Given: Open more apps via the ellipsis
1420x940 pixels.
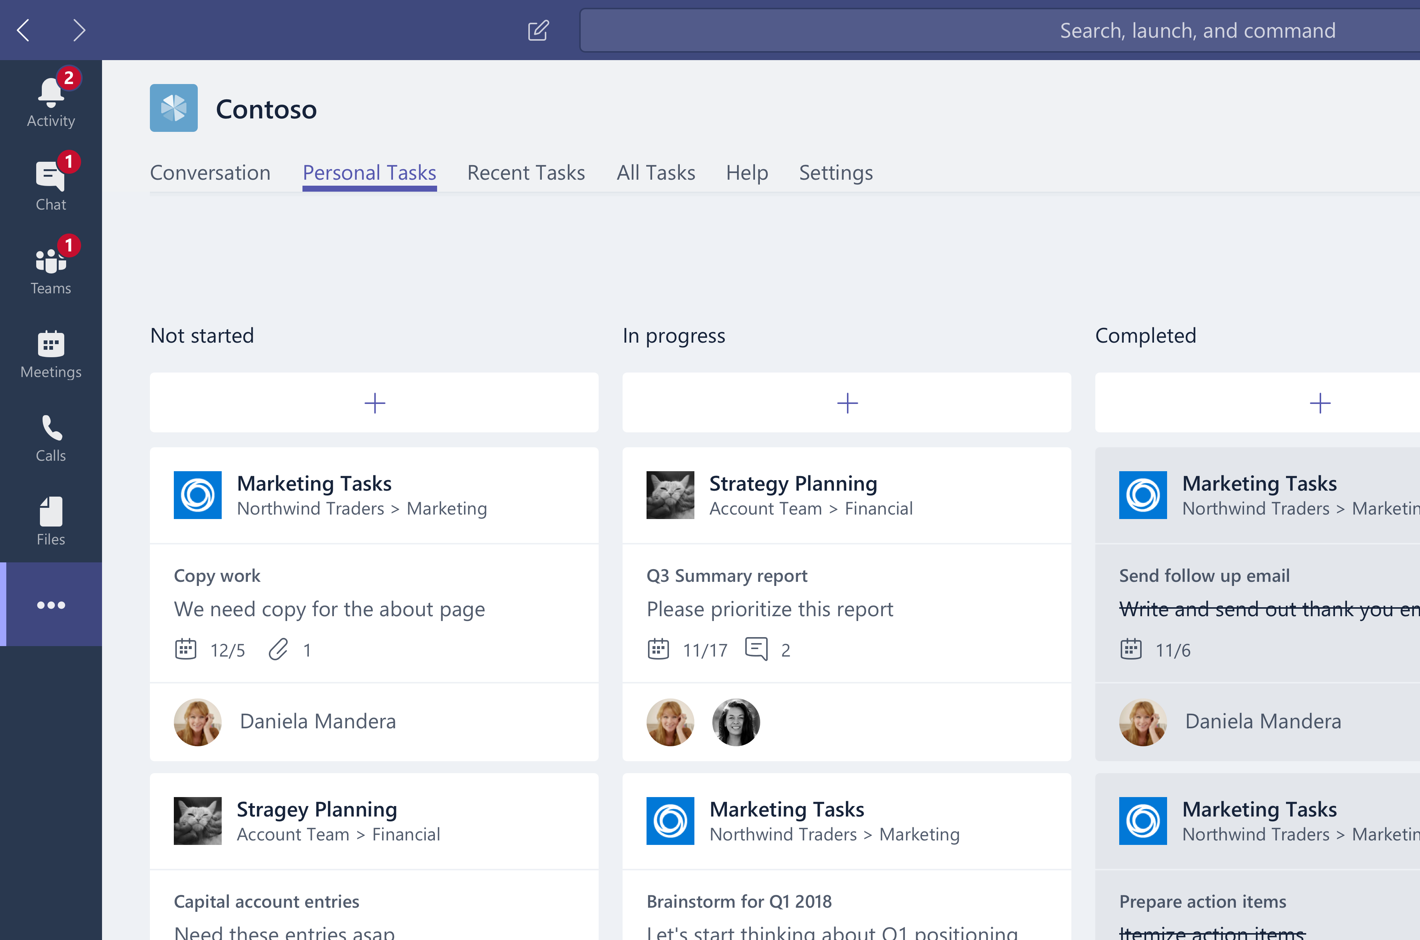Looking at the screenshot, I should click(51, 604).
